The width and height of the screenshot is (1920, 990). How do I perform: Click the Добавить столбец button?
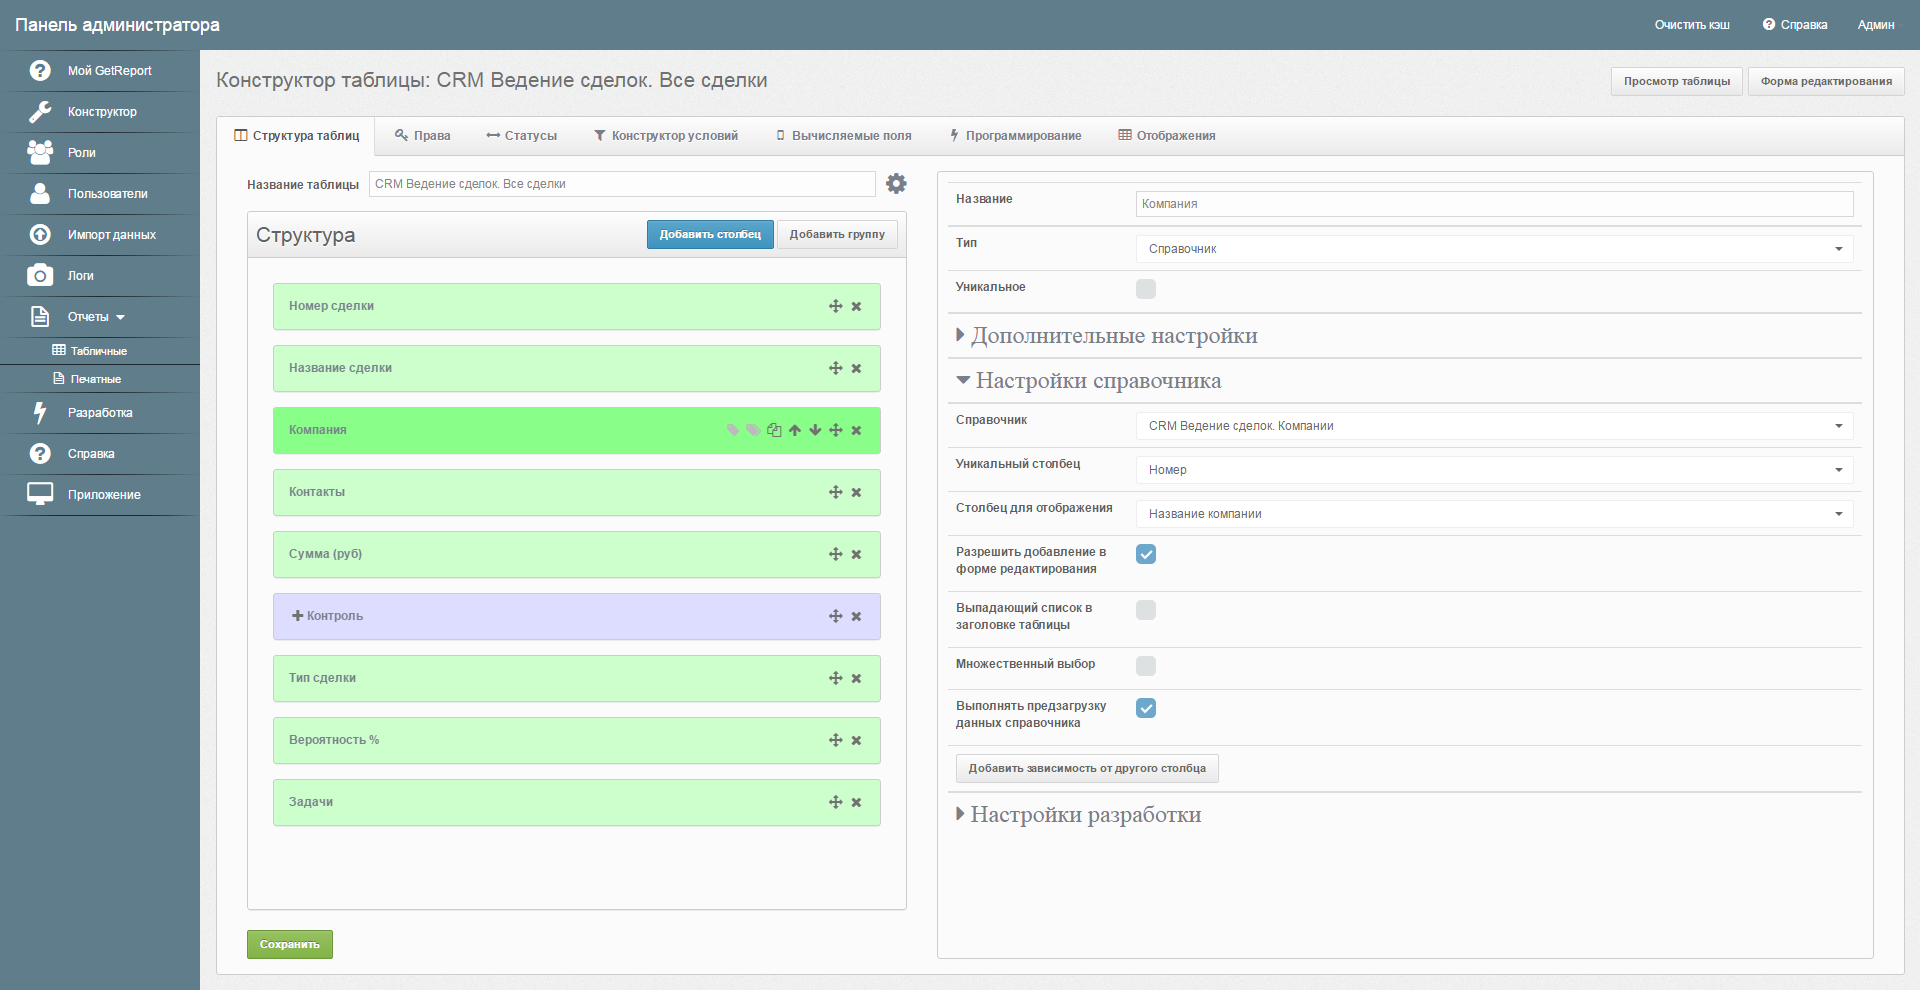(x=710, y=235)
